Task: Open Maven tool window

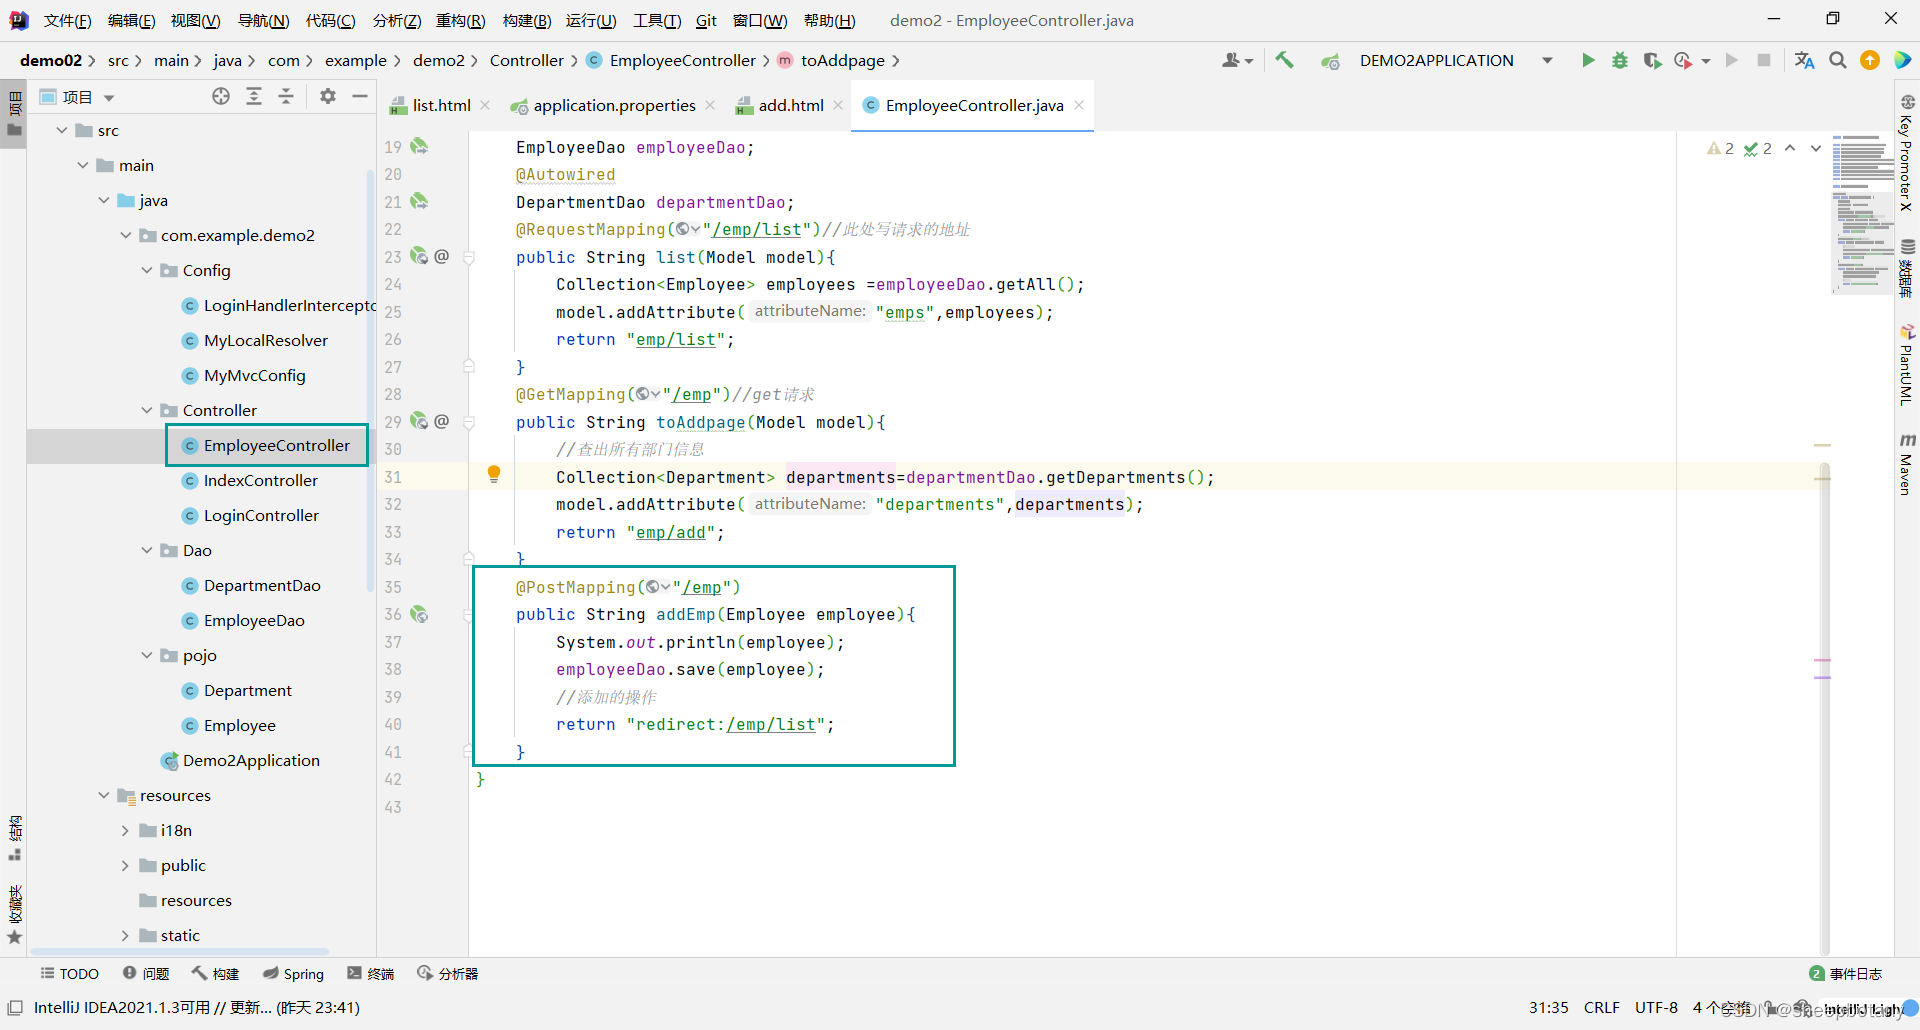Action: pos(1907,465)
